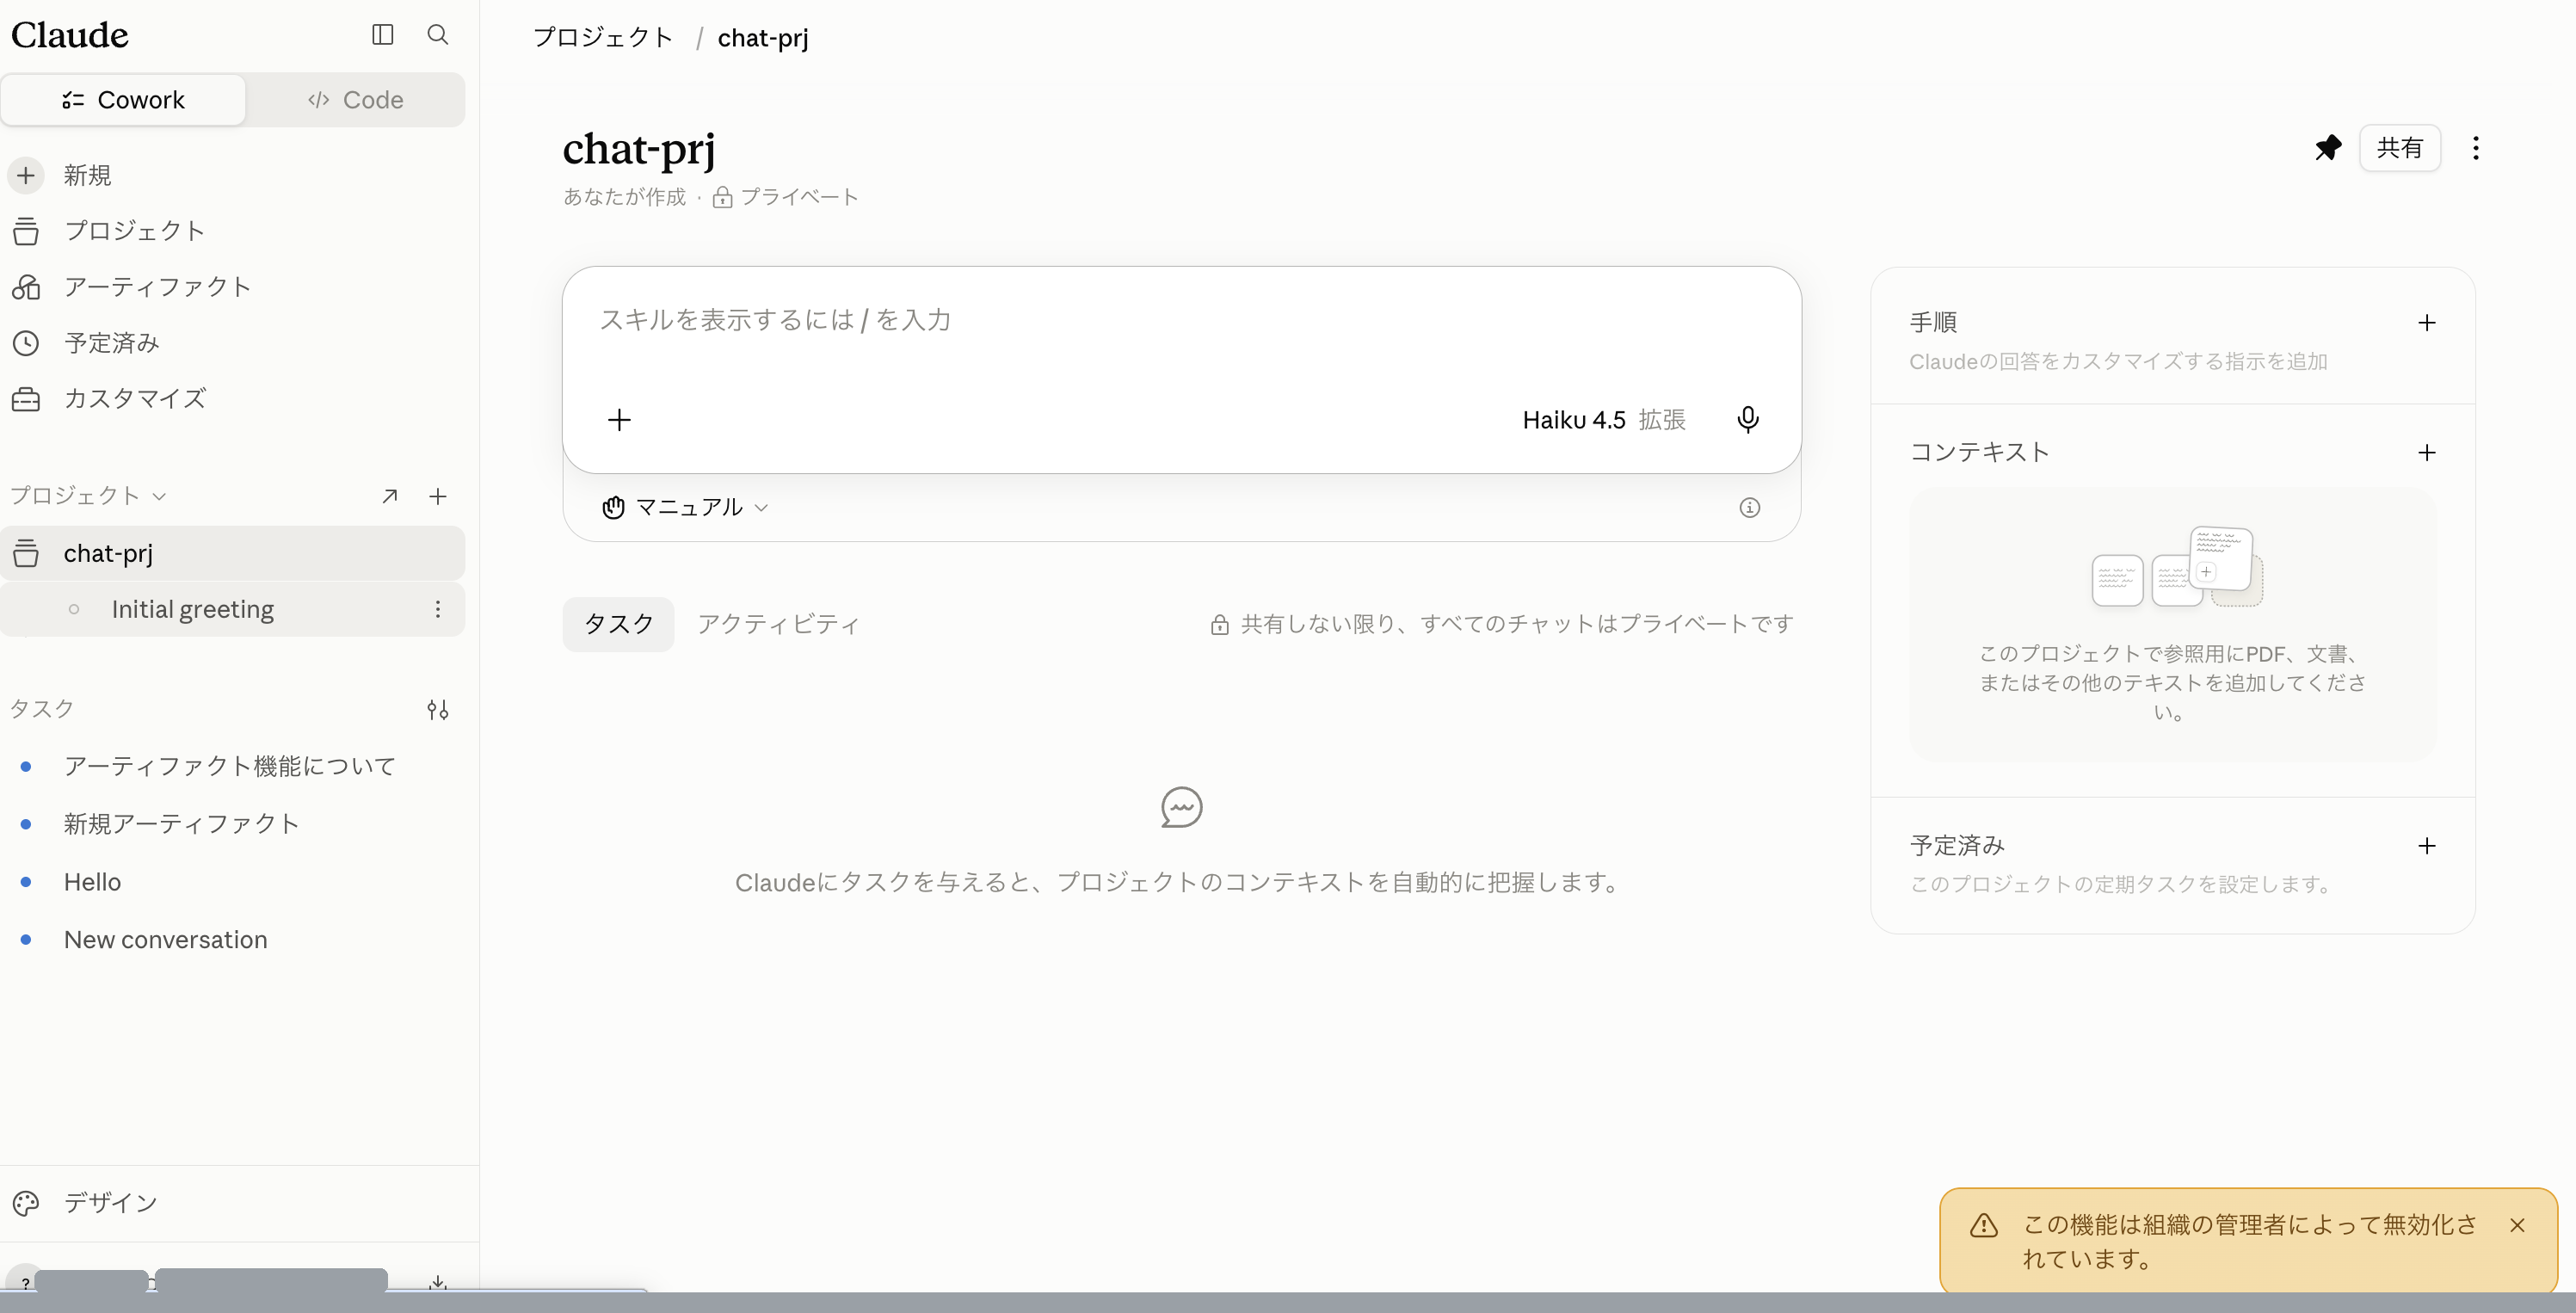Open the マニュアル mode dropdown
Viewport: 2576px width, 1313px height.
(x=686, y=507)
